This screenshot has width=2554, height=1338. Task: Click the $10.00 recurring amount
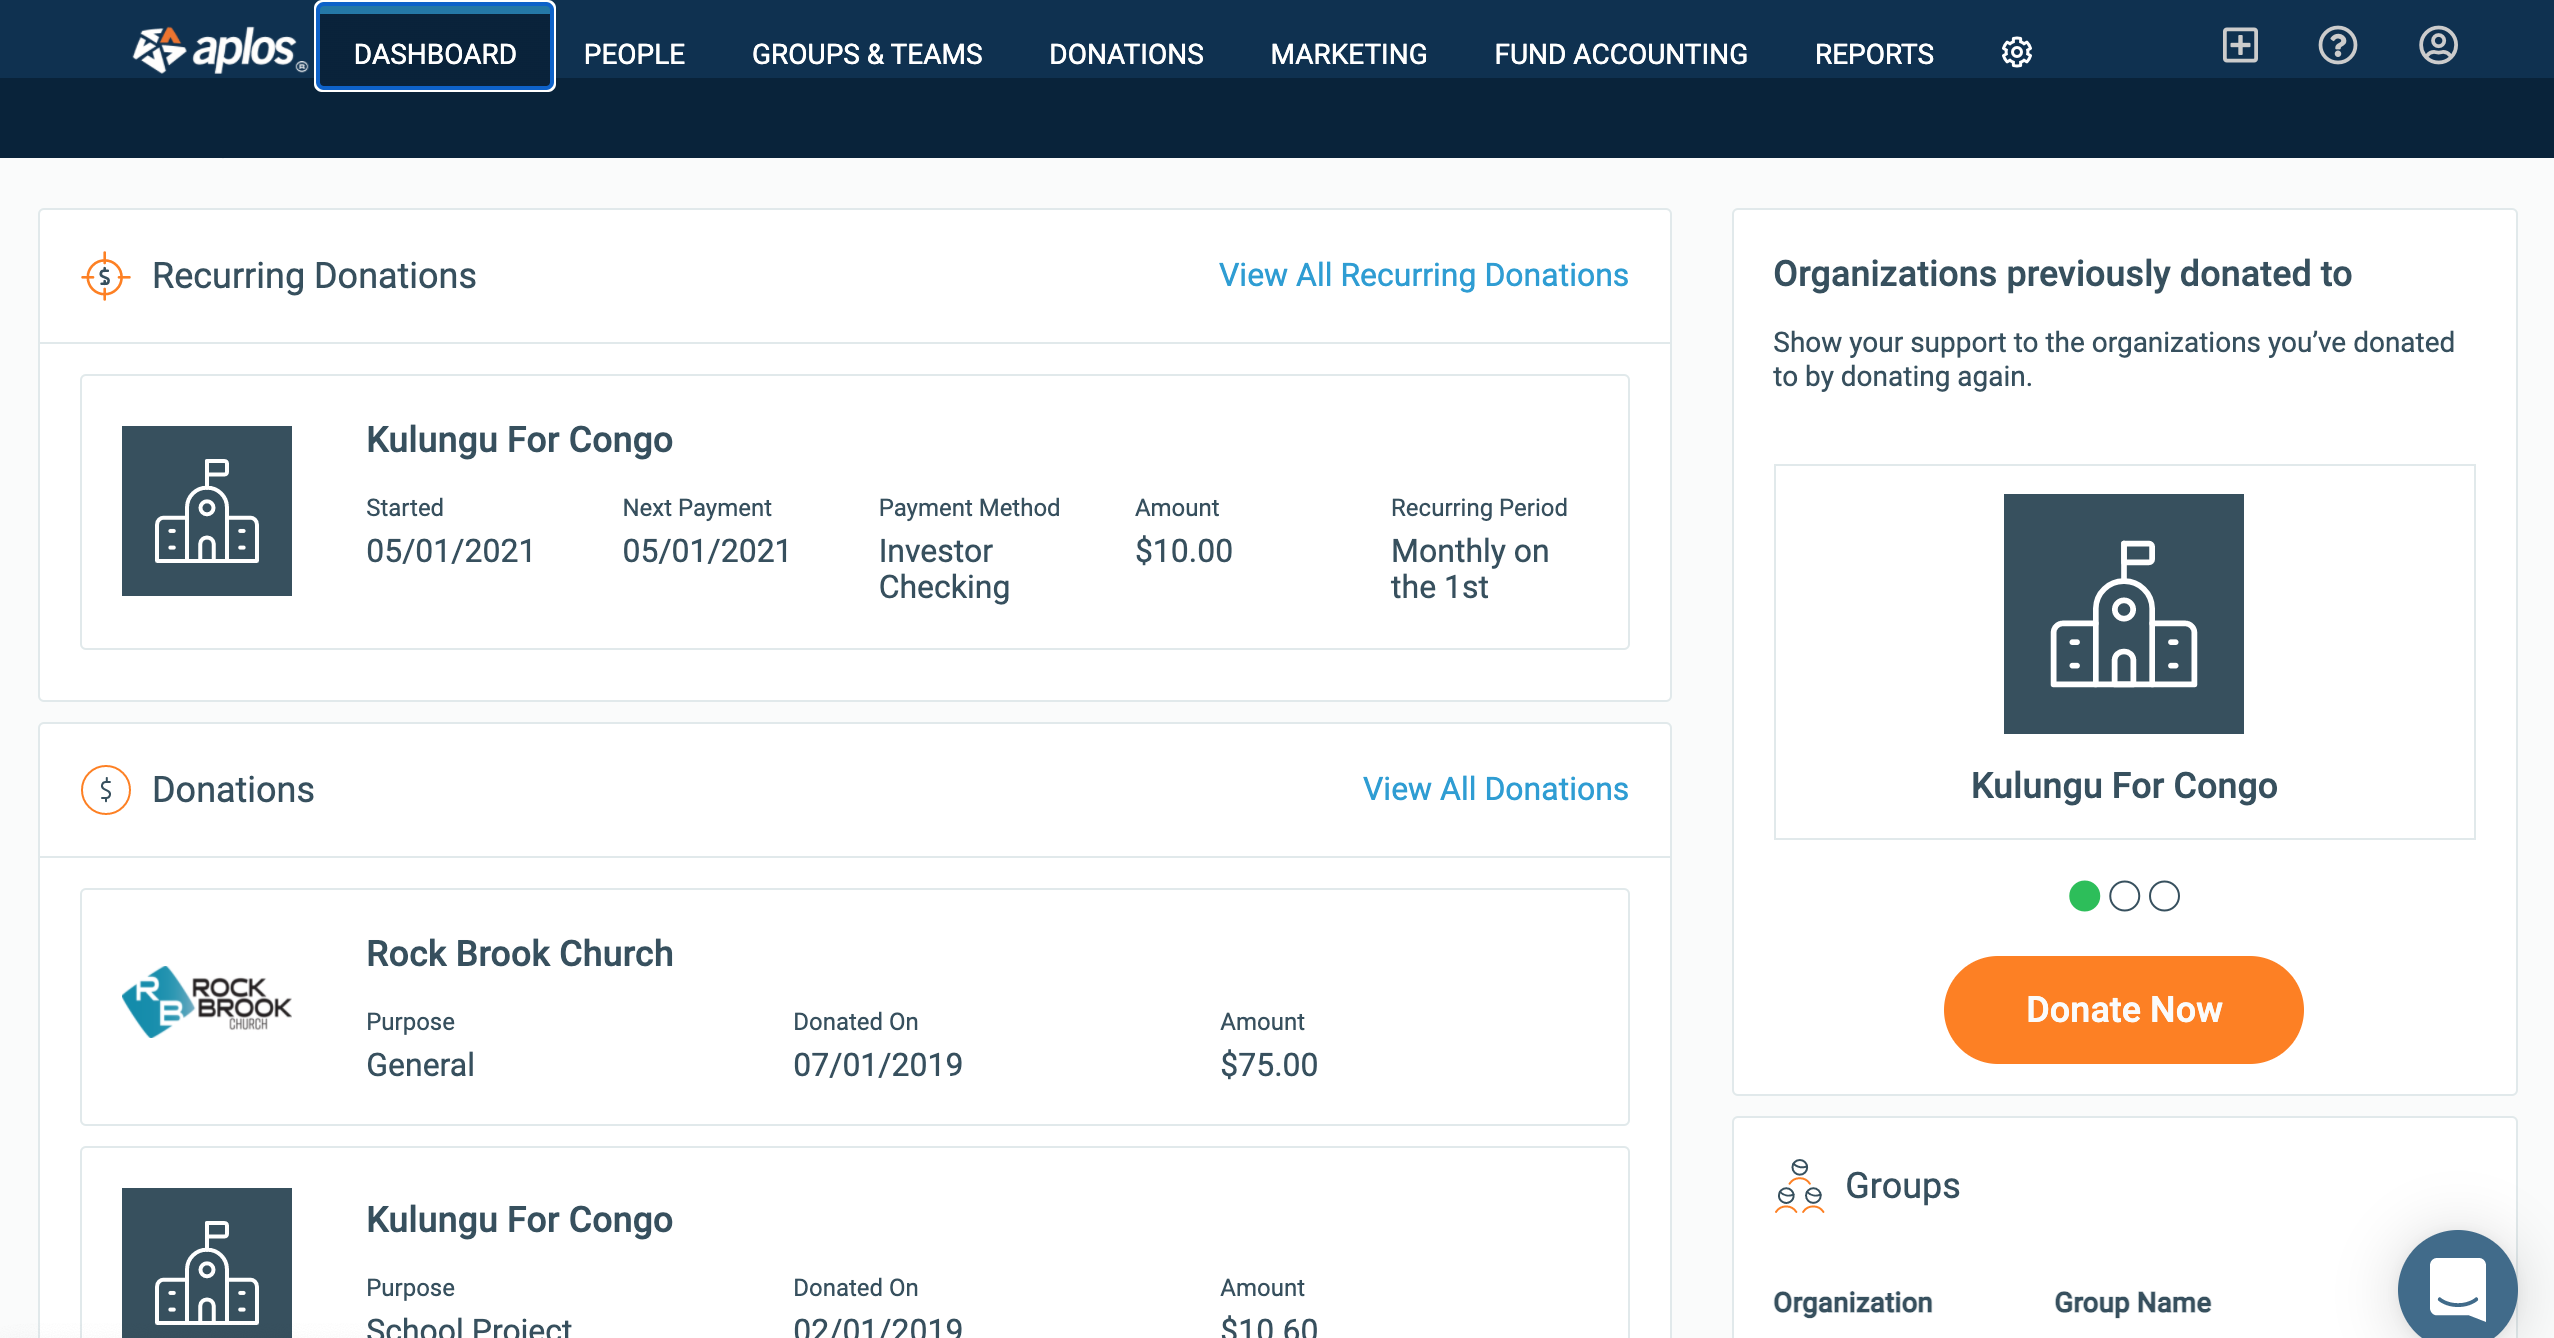tap(1183, 551)
